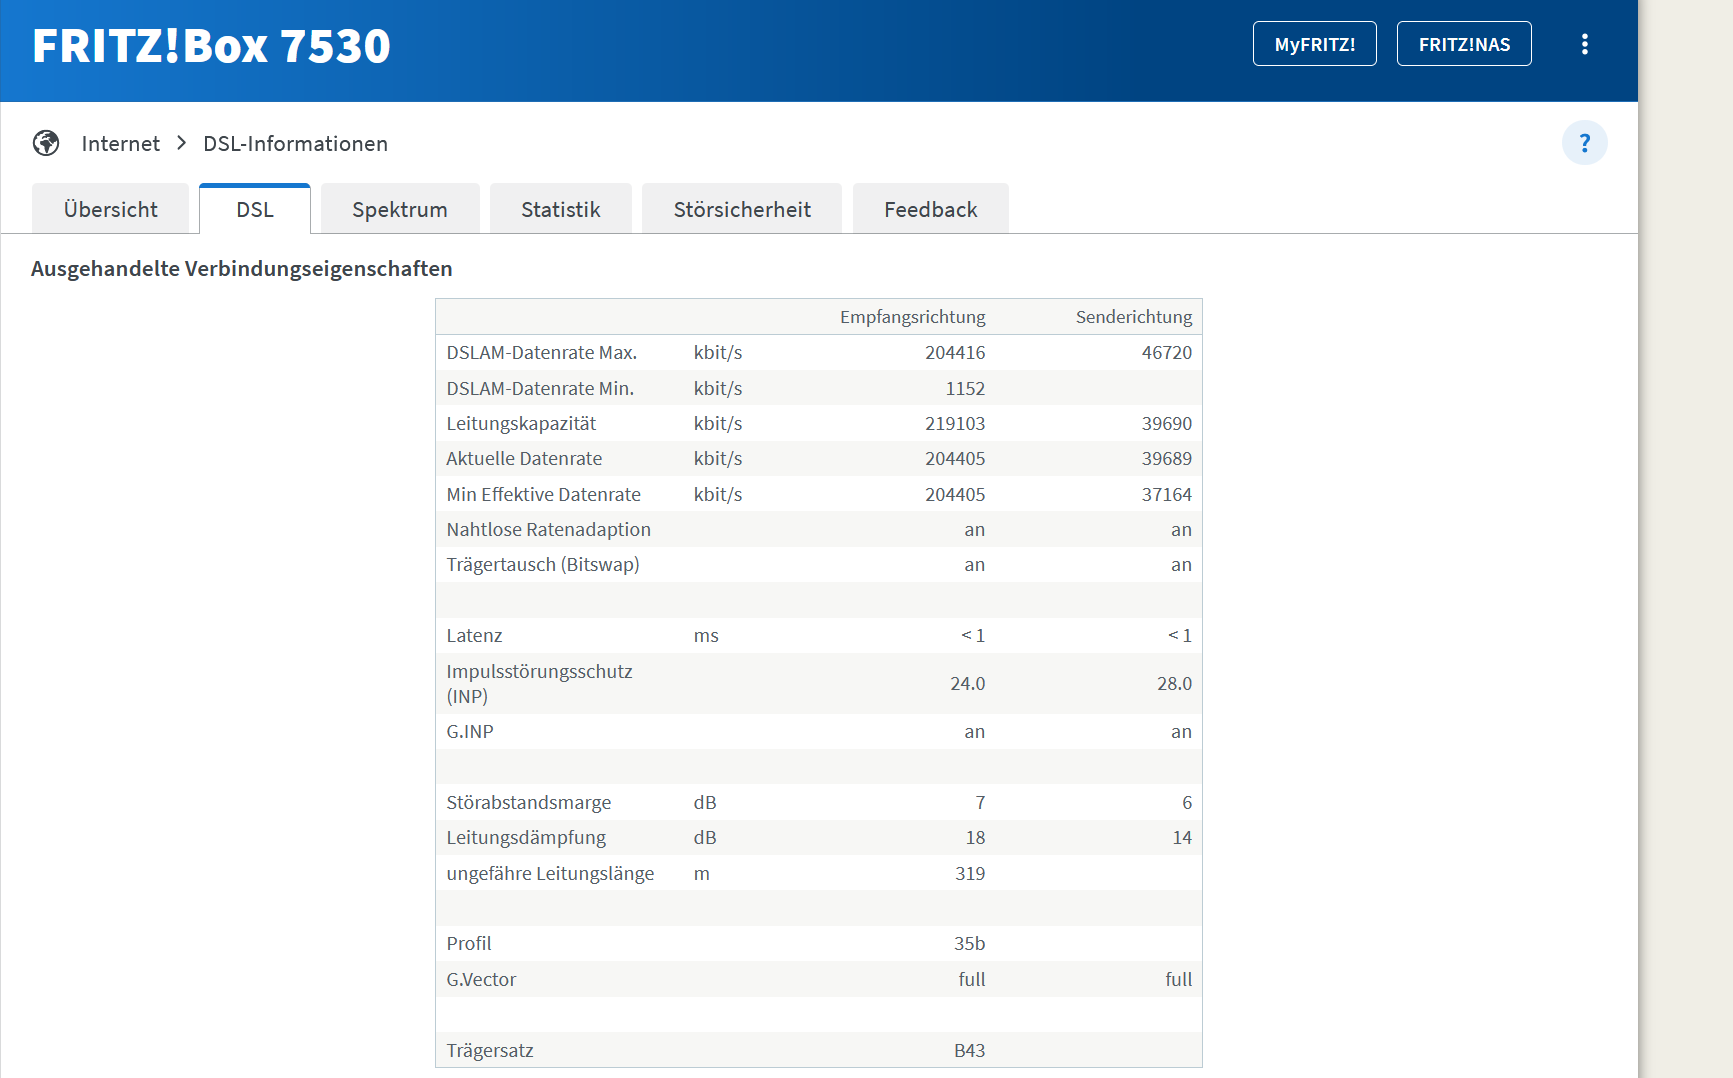The image size is (1733, 1078).
Task: Click the Latenz row label
Action: click(474, 635)
